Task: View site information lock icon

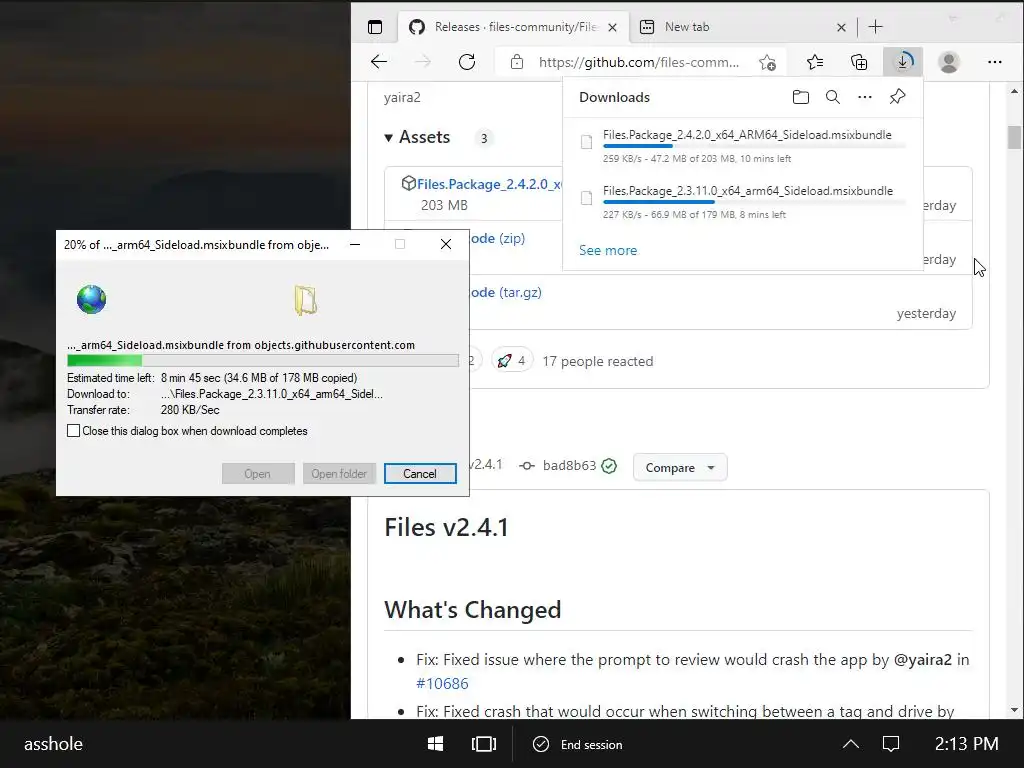Action: tap(517, 62)
